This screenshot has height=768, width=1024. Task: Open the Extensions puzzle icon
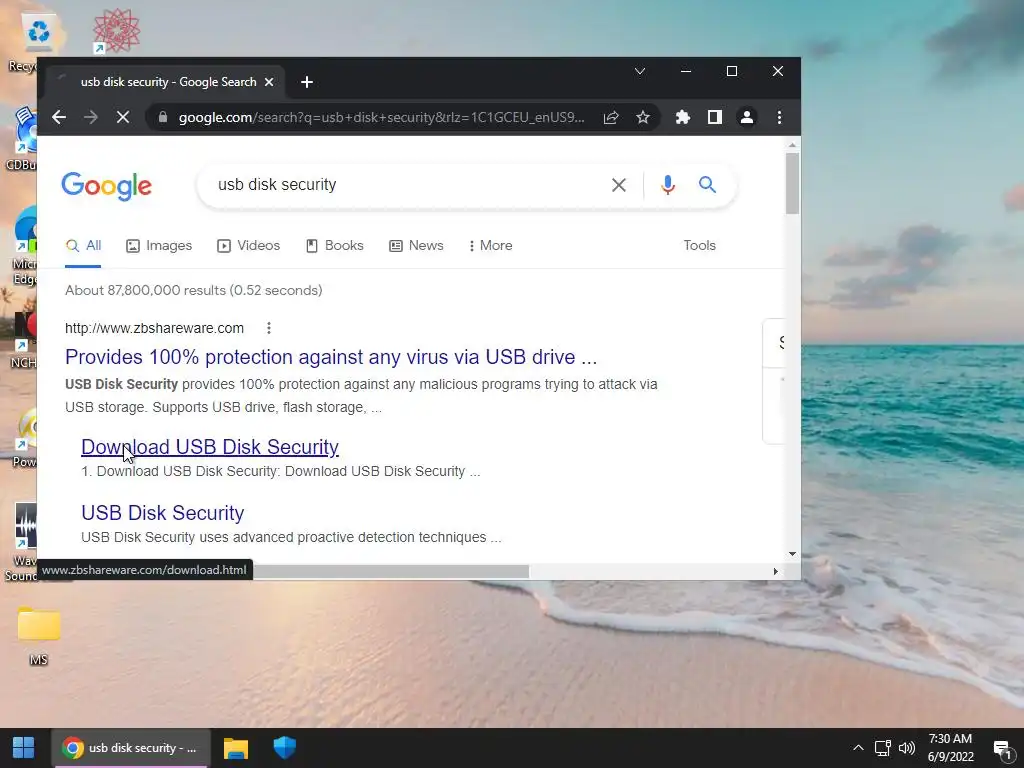tap(682, 118)
